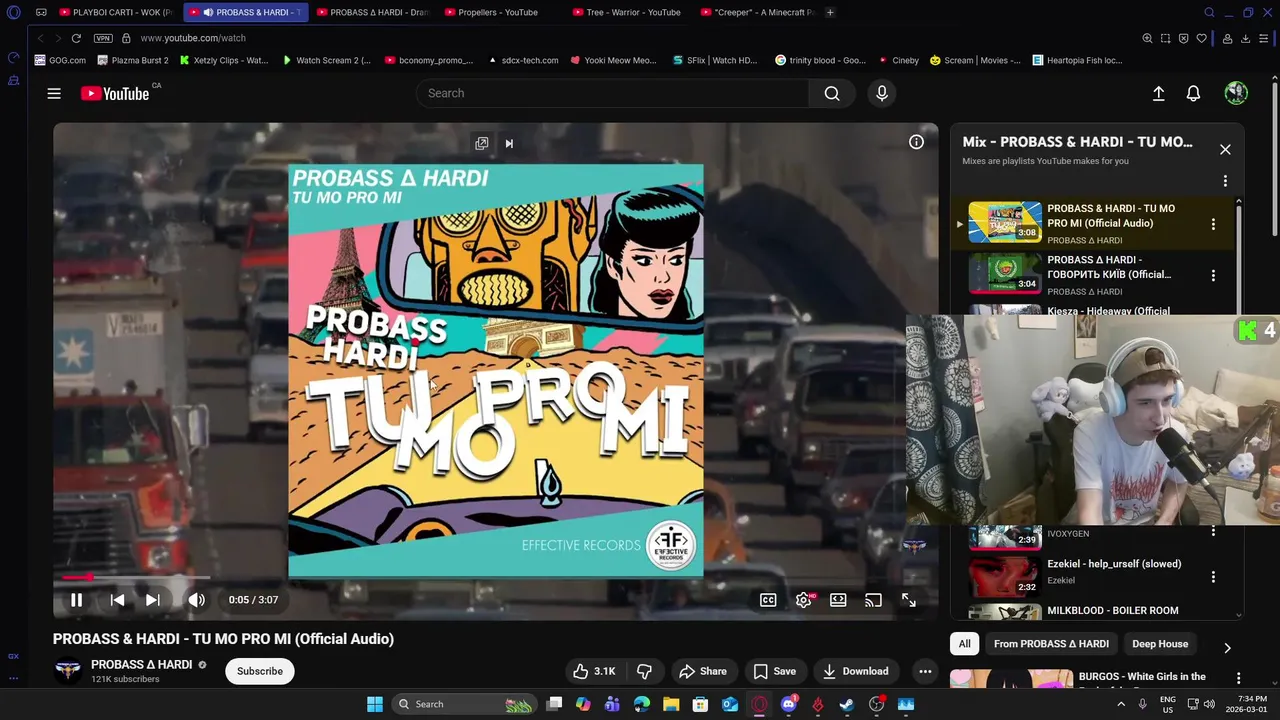The width and height of the screenshot is (1280, 720).
Task: Open a new browser tab
Action: (830, 12)
